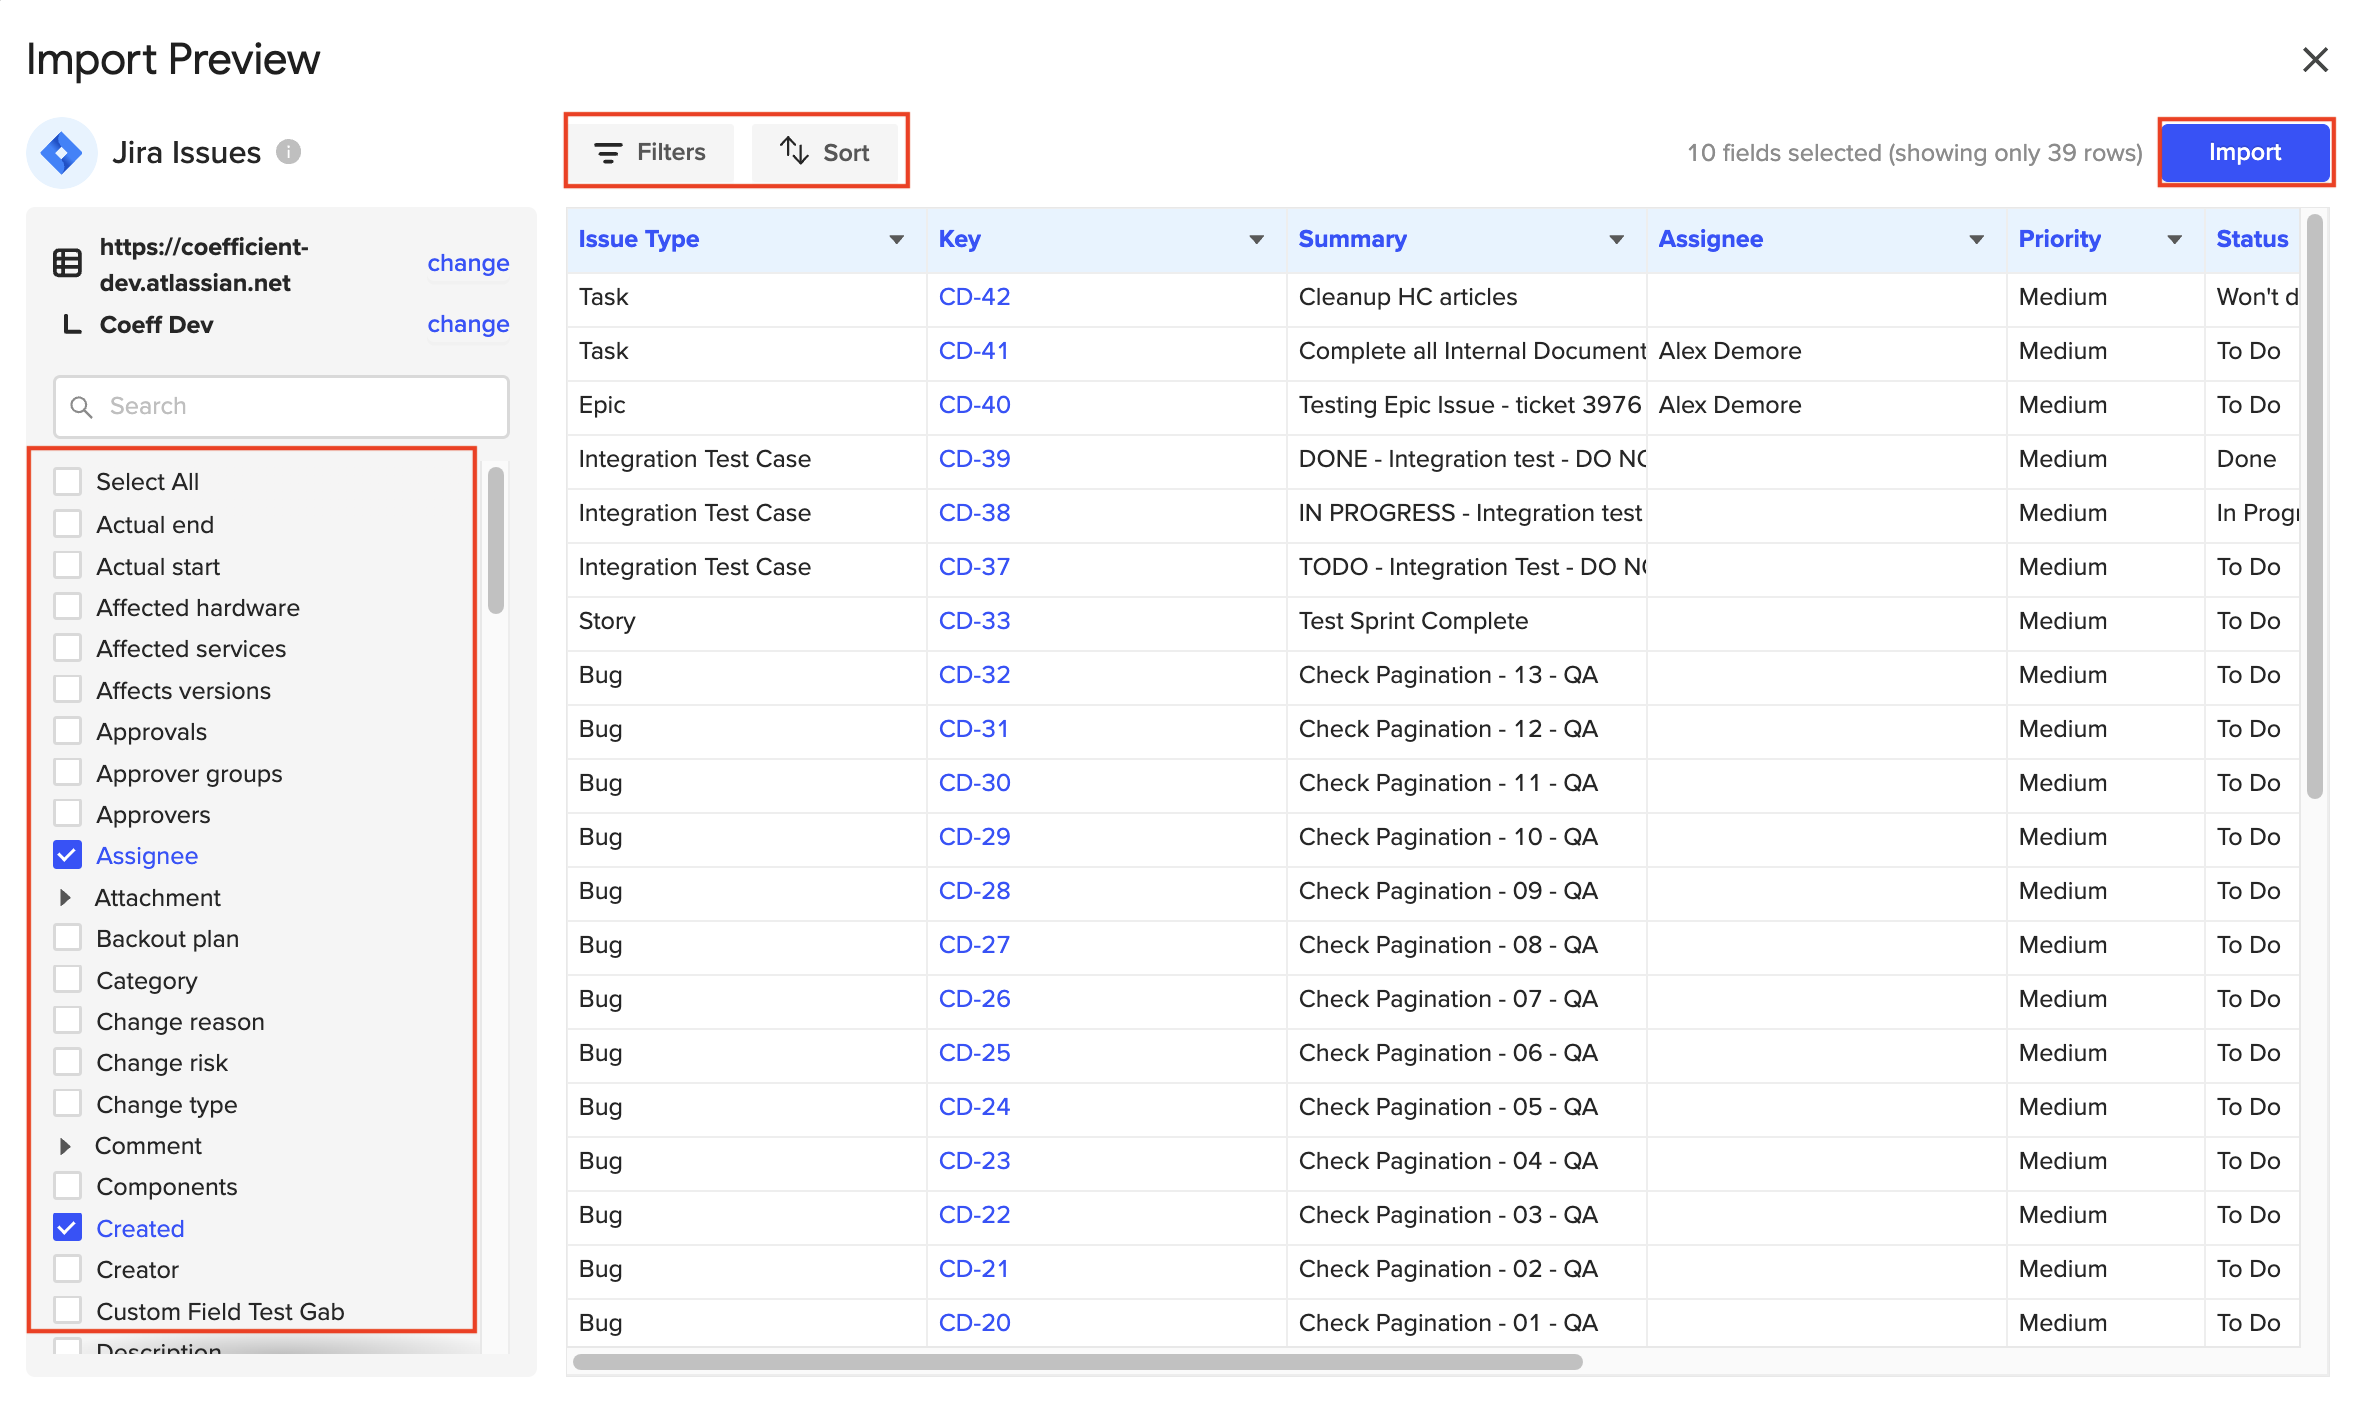This screenshot has width=2354, height=1404.
Task: Check the Change type checkbox
Action: click(67, 1104)
